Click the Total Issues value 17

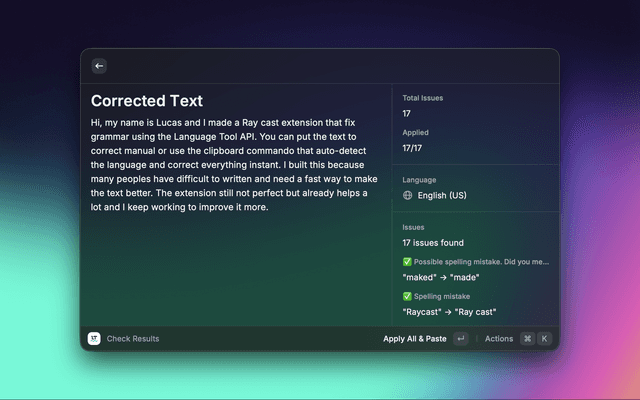(408, 113)
